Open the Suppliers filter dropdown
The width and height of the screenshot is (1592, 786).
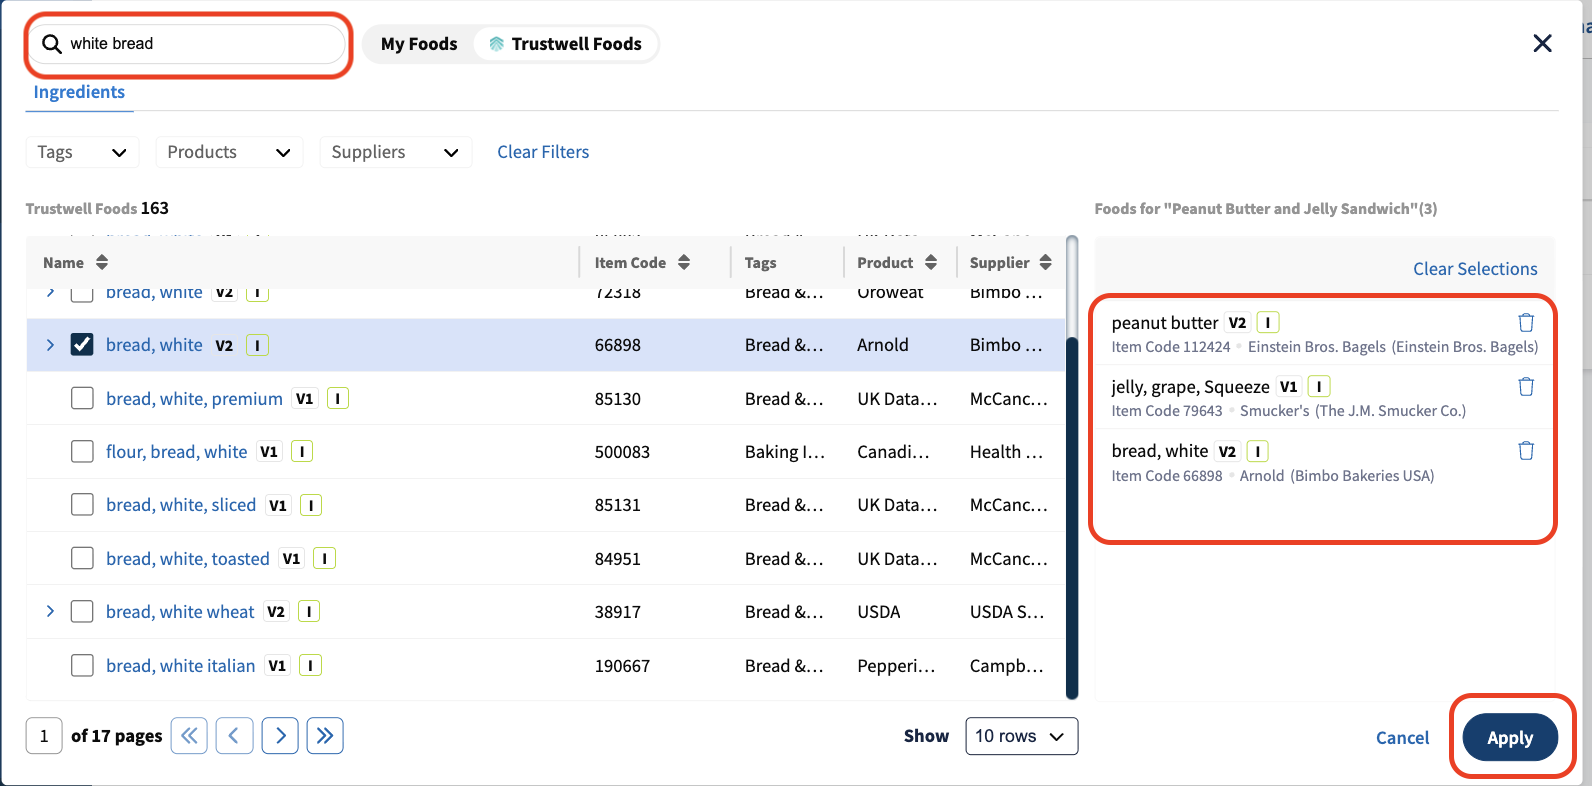395,152
